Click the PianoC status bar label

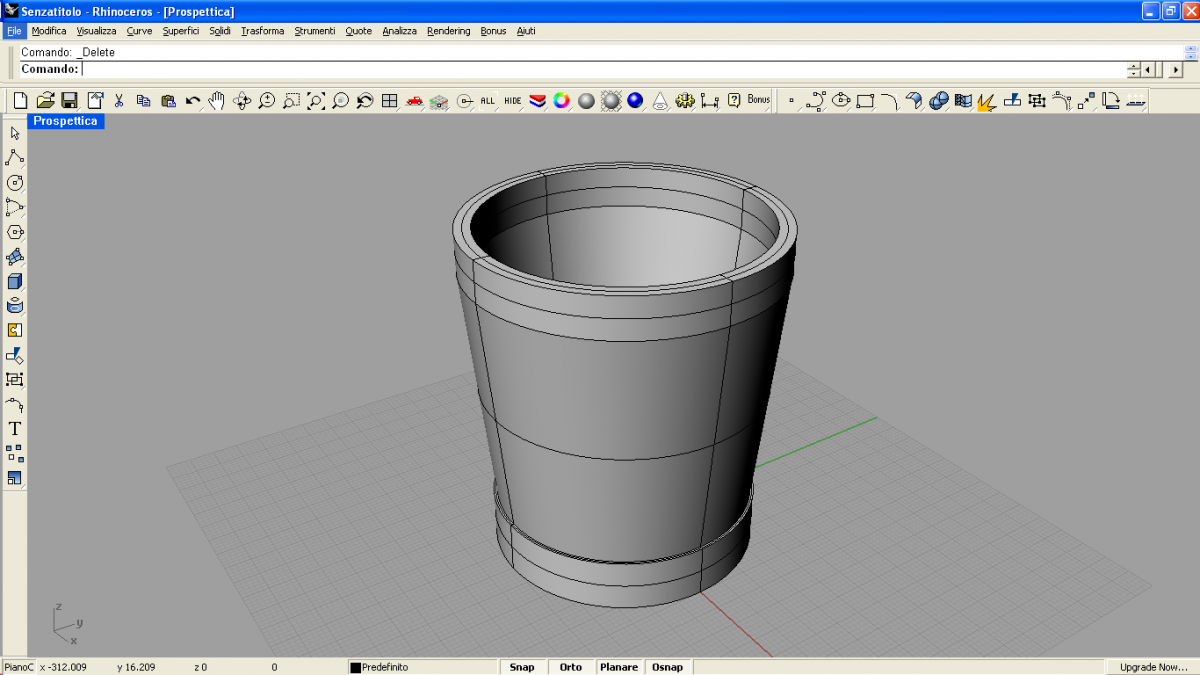pos(18,667)
